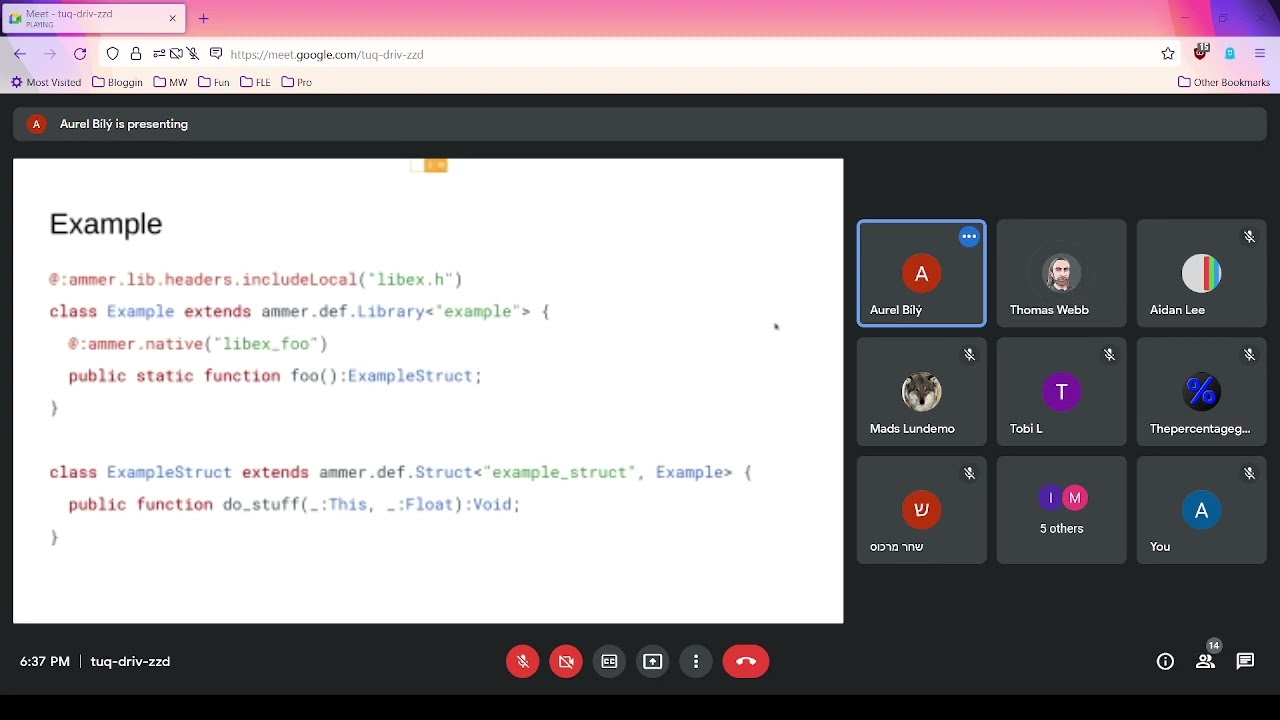Click Mads Lundemo's wolf avatar
This screenshot has height=720, width=1280.
coord(922,392)
